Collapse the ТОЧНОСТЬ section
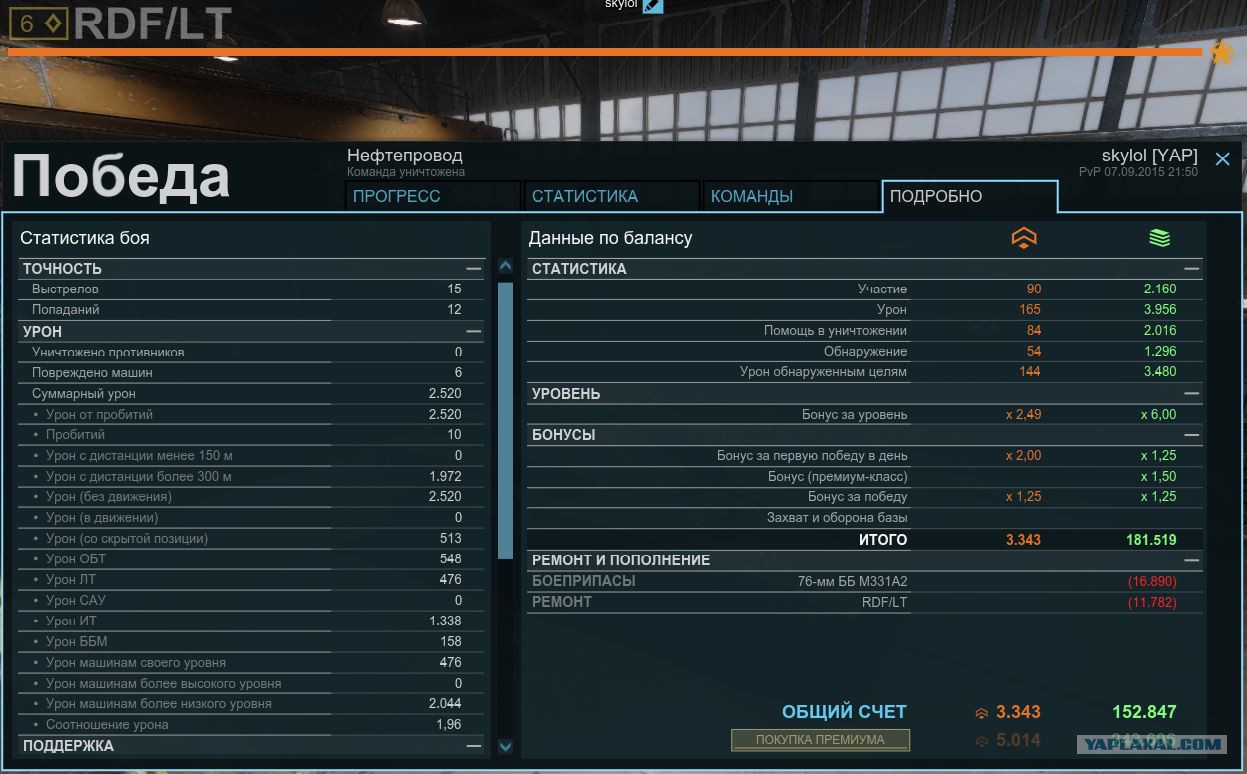 [x=473, y=268]
